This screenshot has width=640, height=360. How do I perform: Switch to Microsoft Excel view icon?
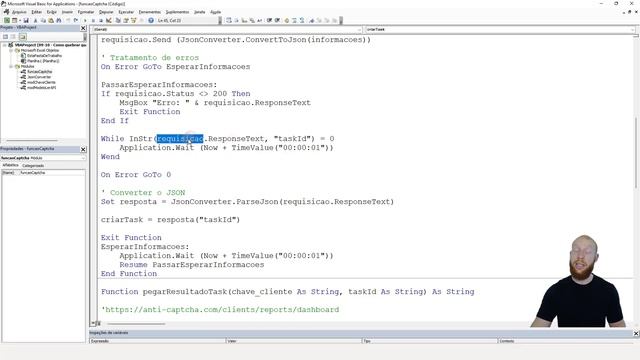click(7, 20)
